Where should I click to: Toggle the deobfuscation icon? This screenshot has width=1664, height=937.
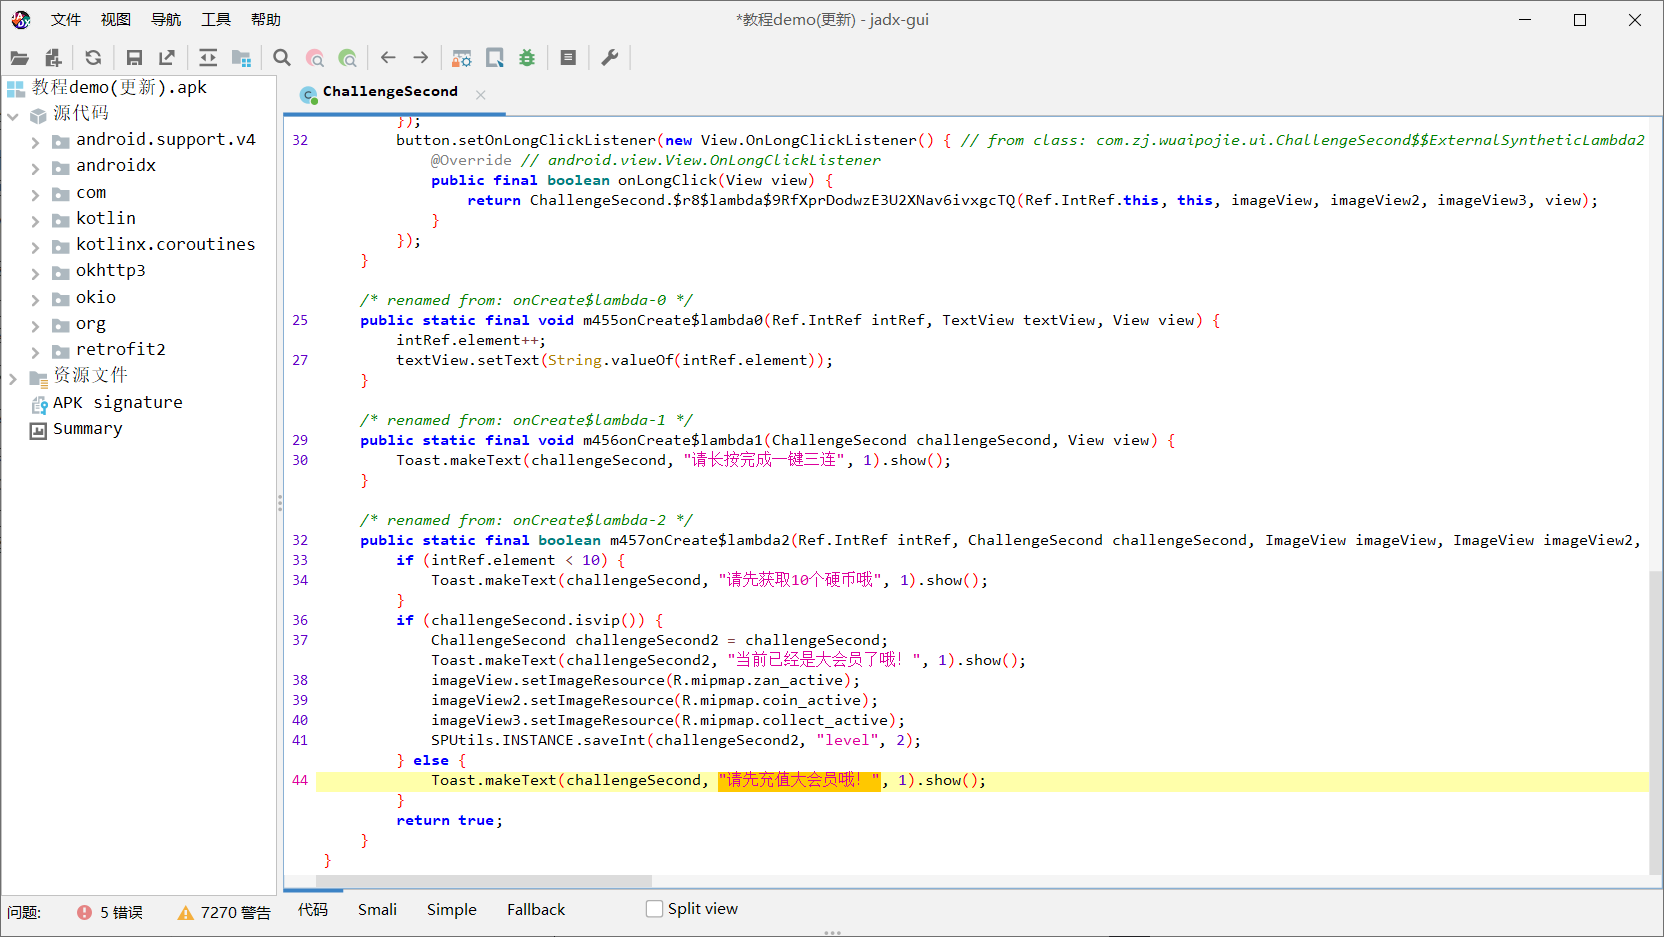(x=461, y=58)
